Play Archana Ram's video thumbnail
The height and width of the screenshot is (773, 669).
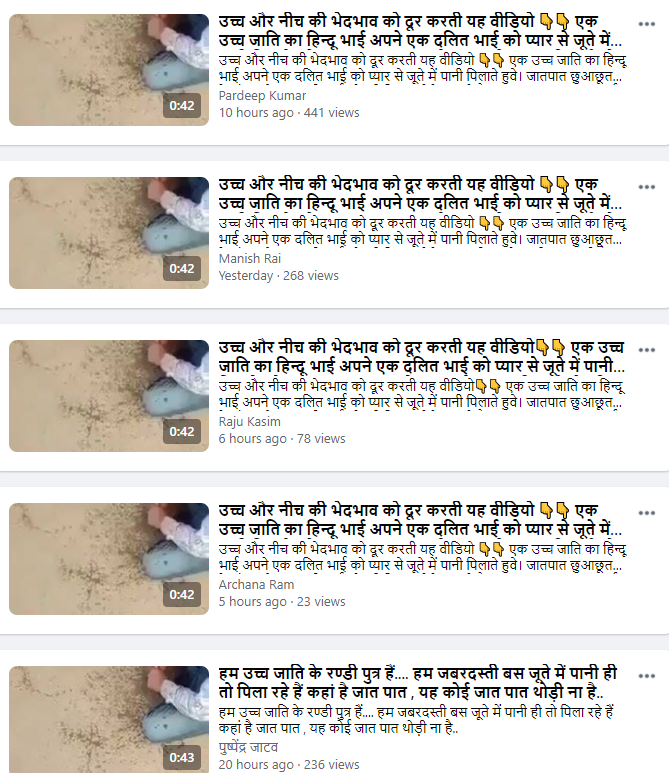[x=109, y=559]
